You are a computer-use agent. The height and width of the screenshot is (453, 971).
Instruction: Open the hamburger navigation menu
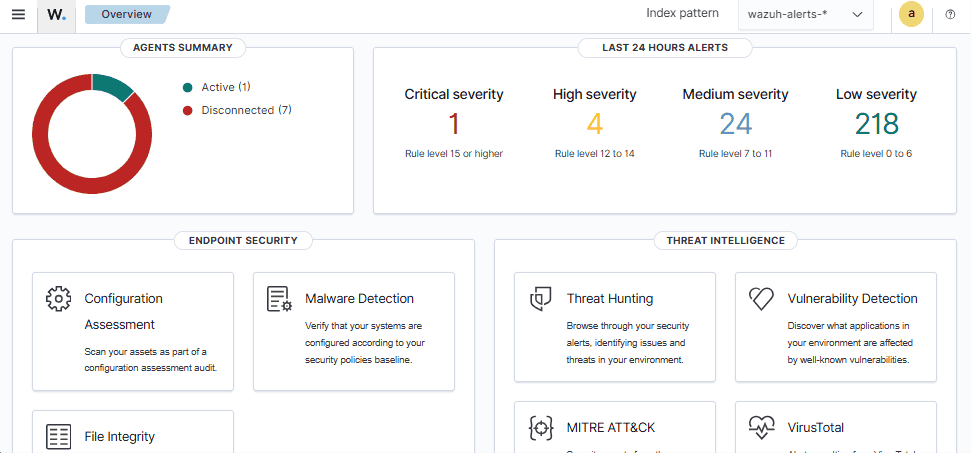click(19, 14)
